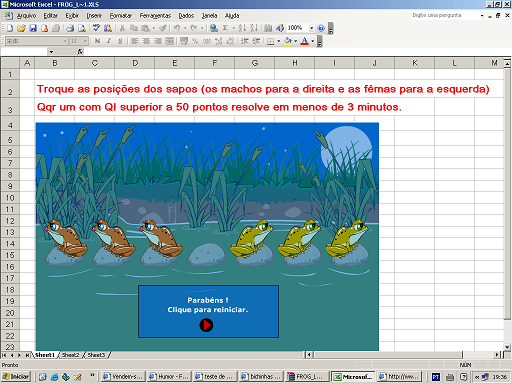Switch to the teste de taskbar window
This screenshot has height=384, width=512.
click(215, 377)
